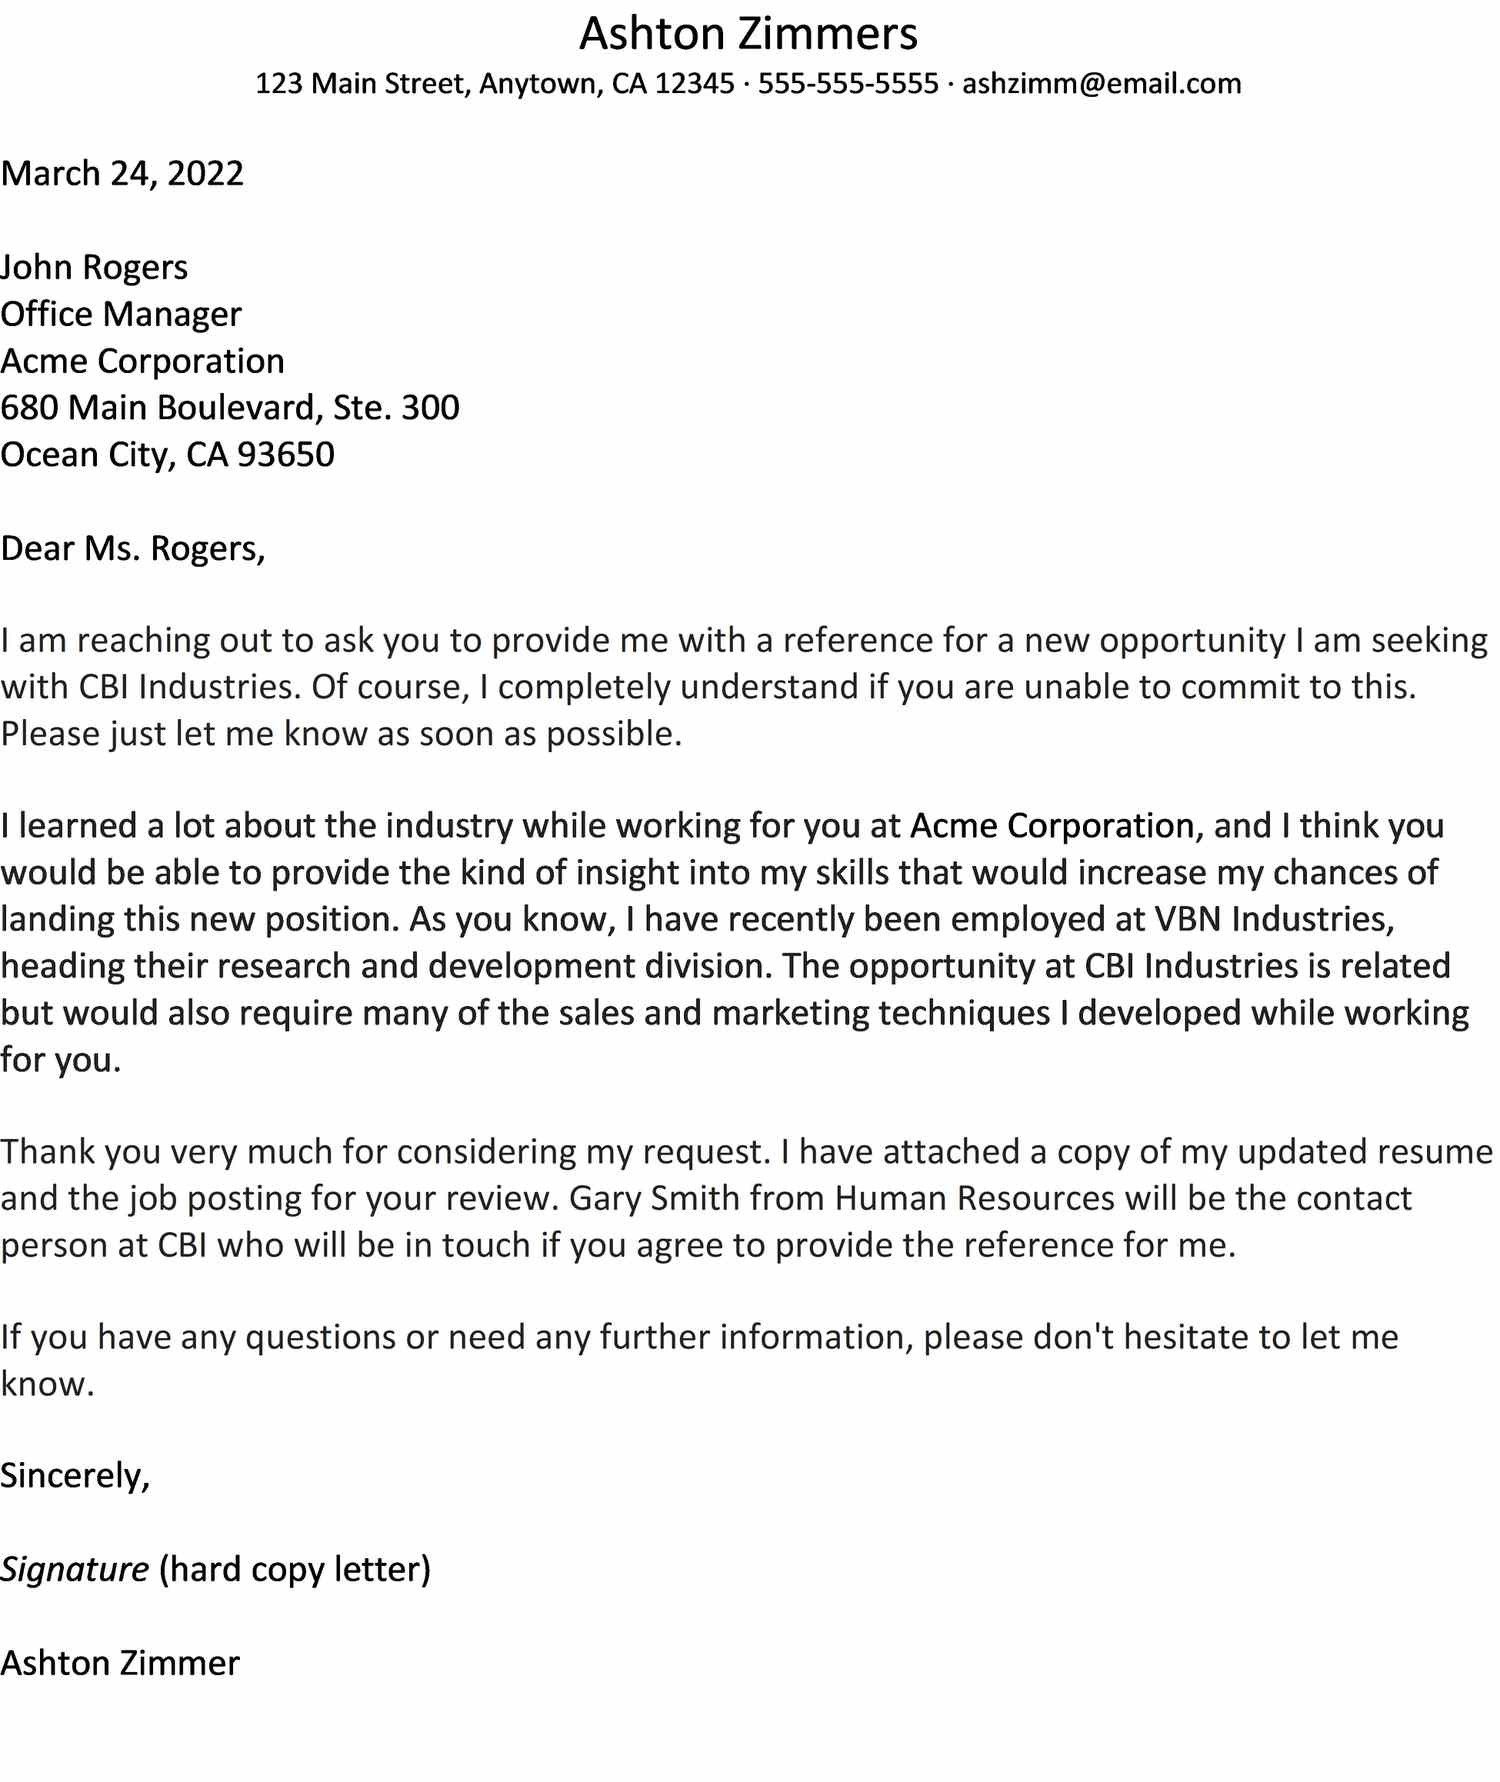Click the Ashton Zimmers heading at top

(748, 34)
